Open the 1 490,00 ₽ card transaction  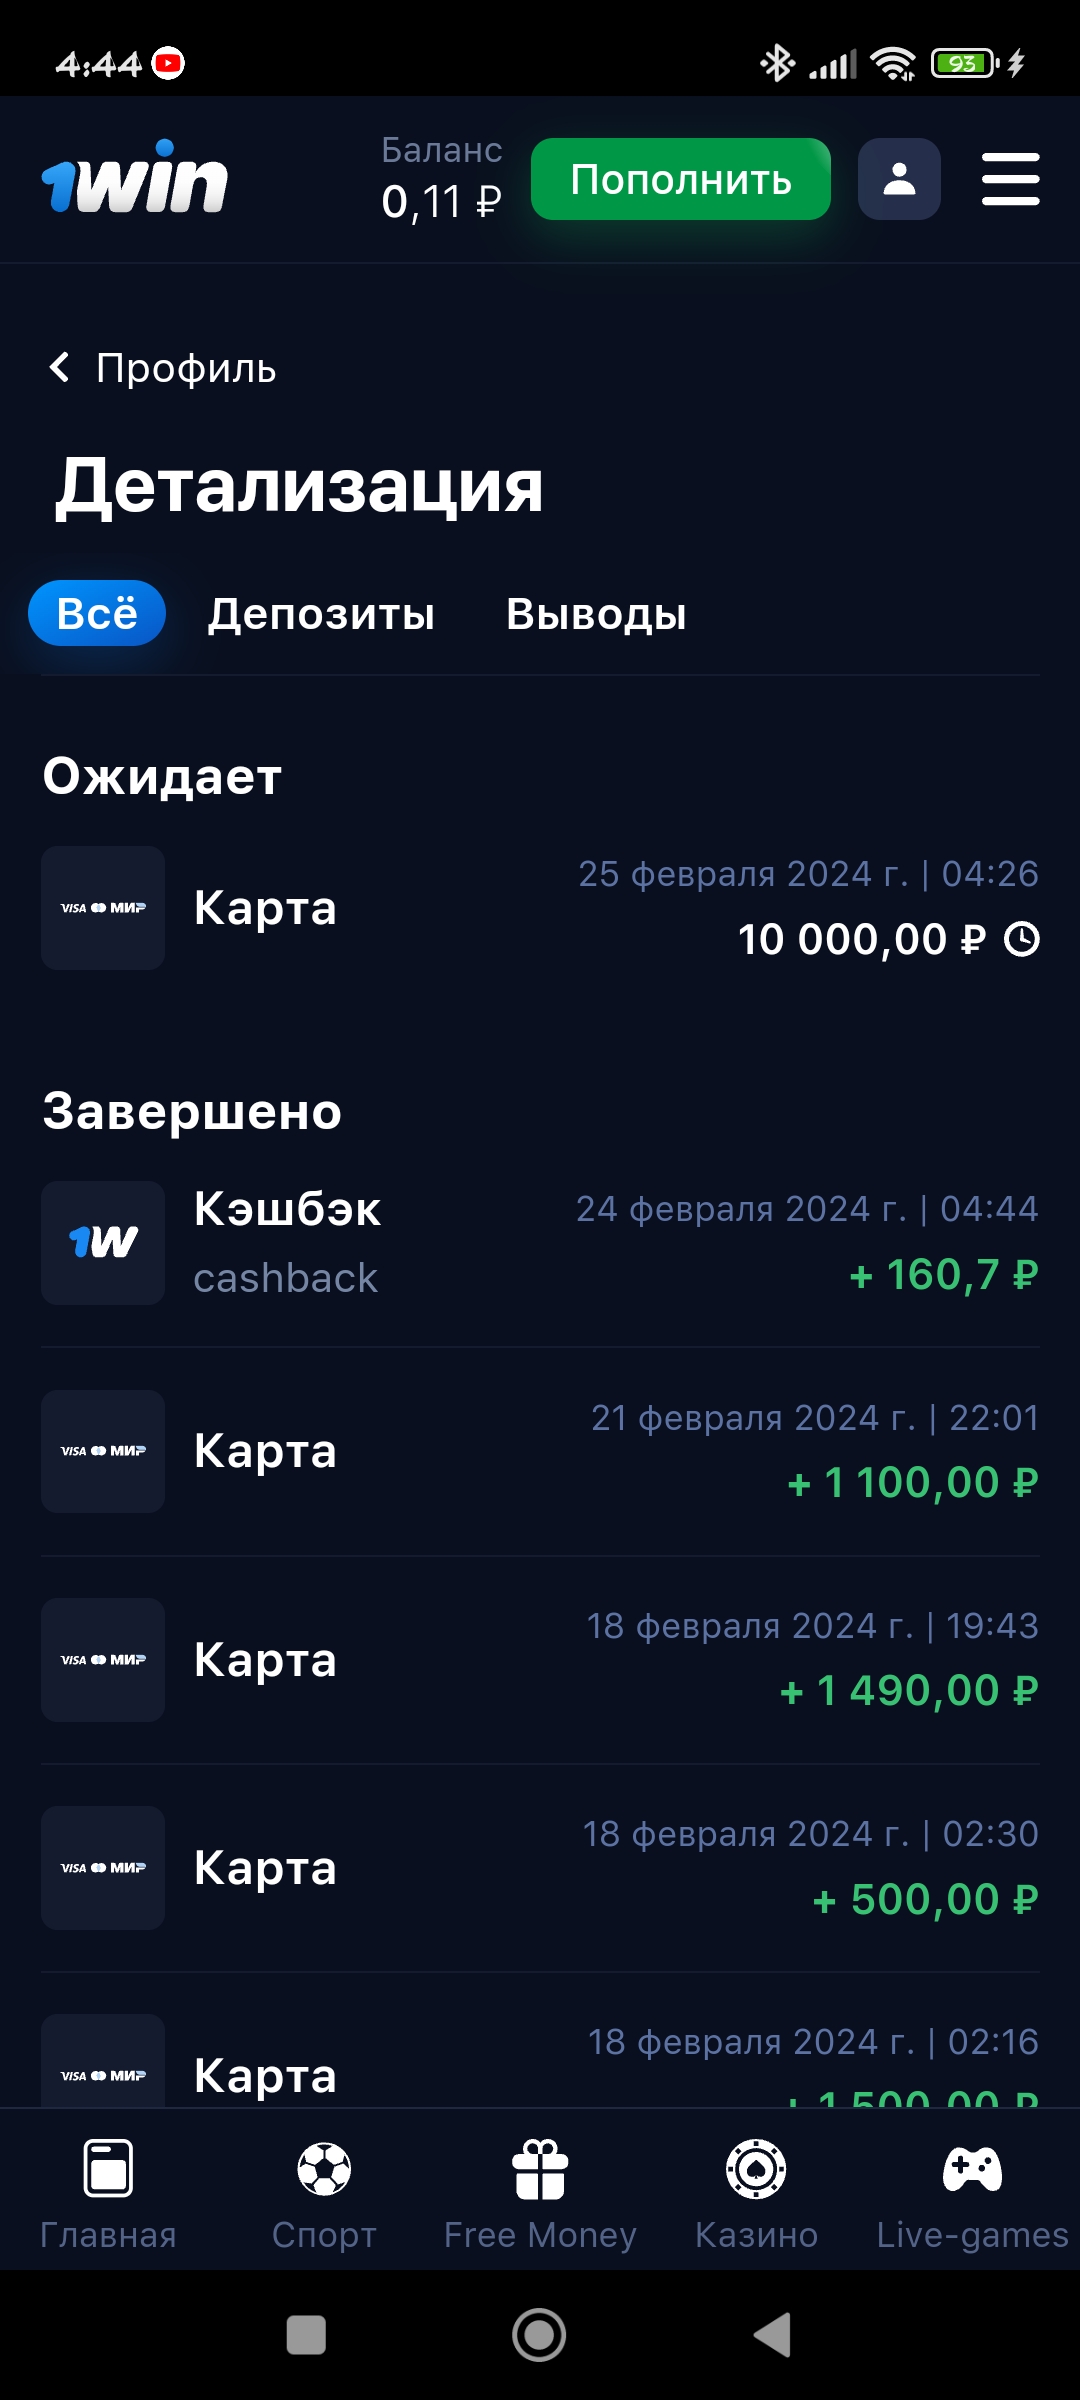point(540,1660)
